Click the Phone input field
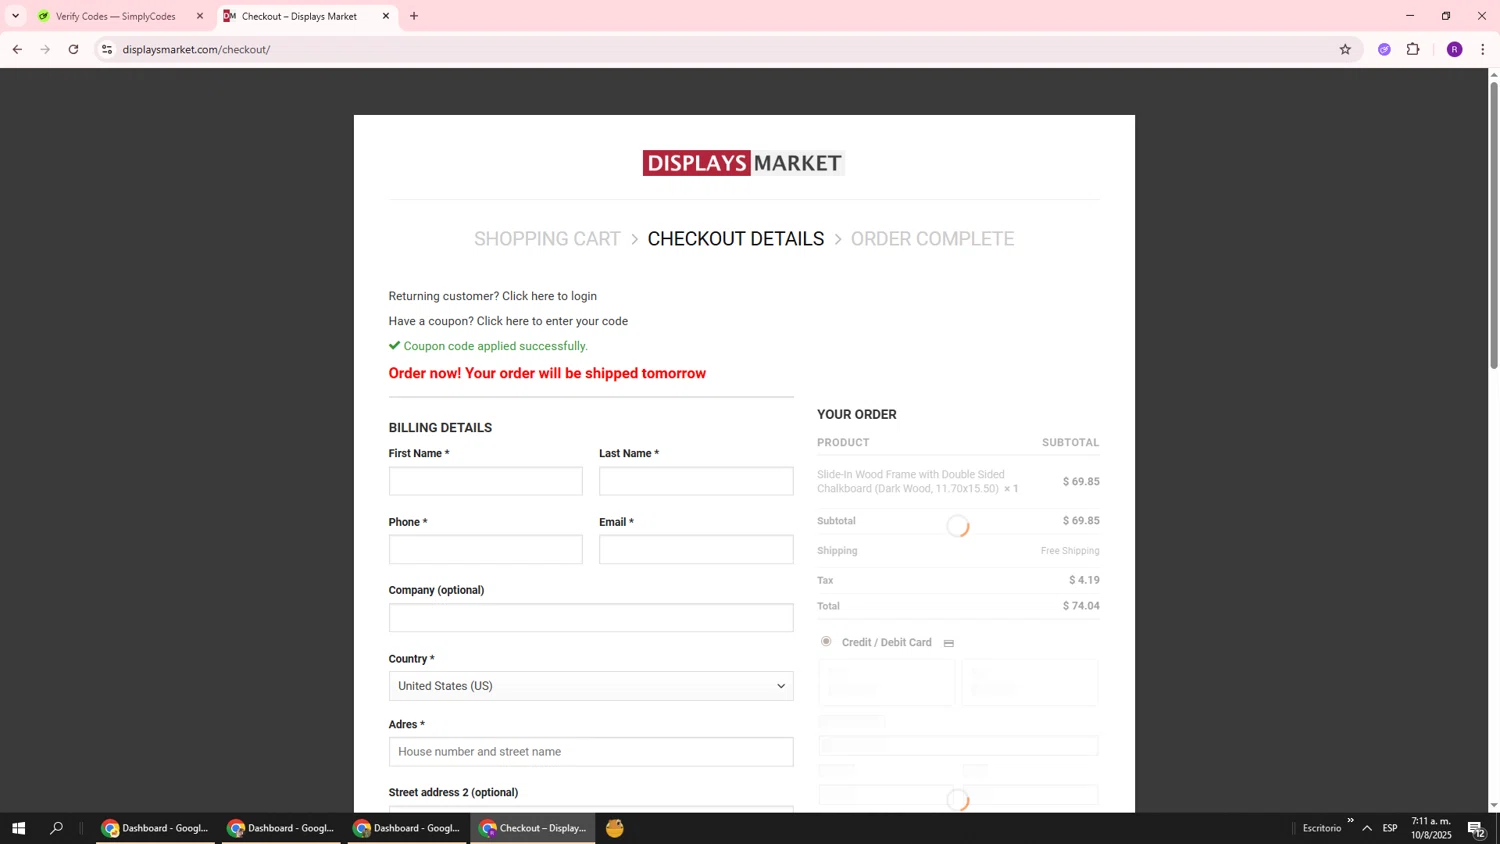Screen dimensions: 1500x844 click(485, 549)
